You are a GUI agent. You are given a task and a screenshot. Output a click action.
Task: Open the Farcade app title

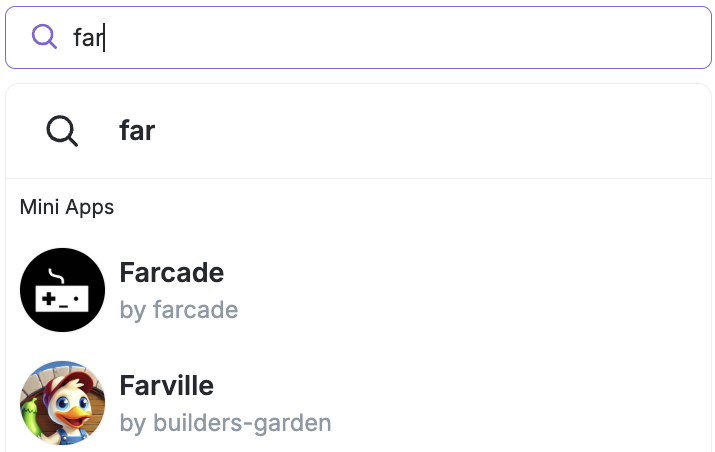pos(171,273)
